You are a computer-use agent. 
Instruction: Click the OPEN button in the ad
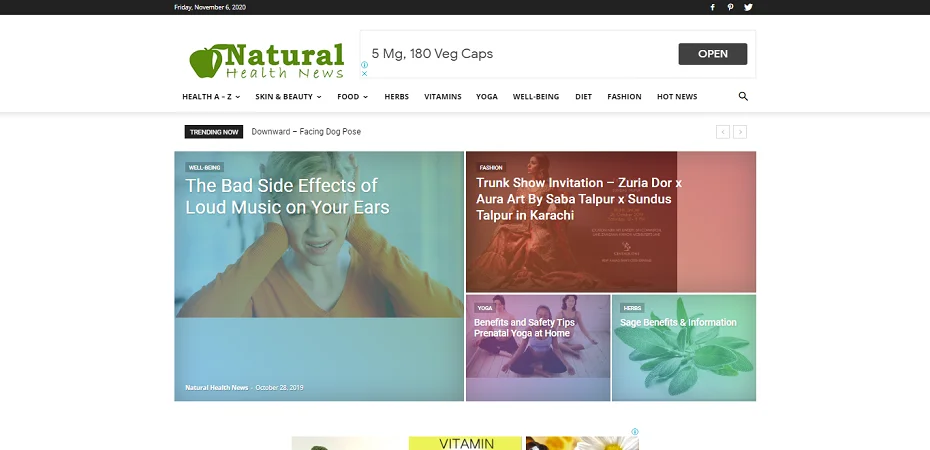tap(712, 54)
